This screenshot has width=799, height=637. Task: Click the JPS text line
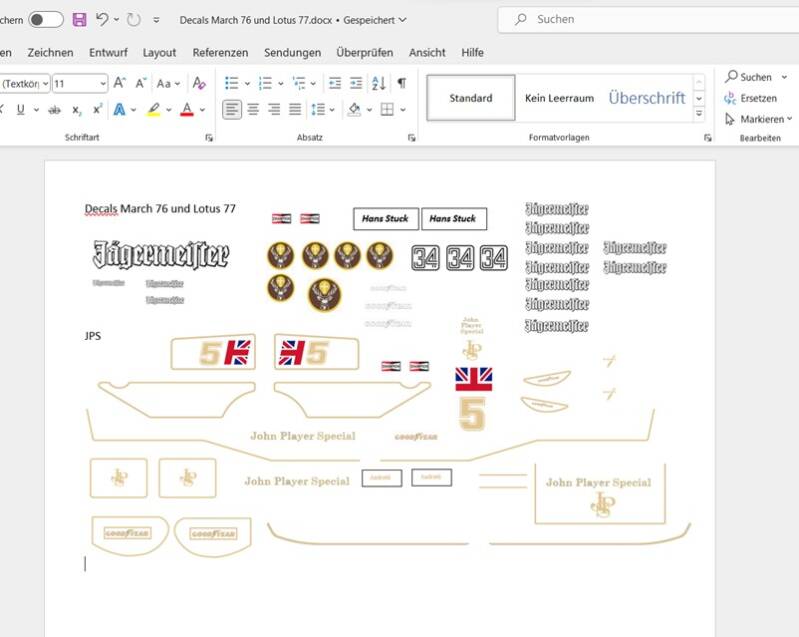93,336
